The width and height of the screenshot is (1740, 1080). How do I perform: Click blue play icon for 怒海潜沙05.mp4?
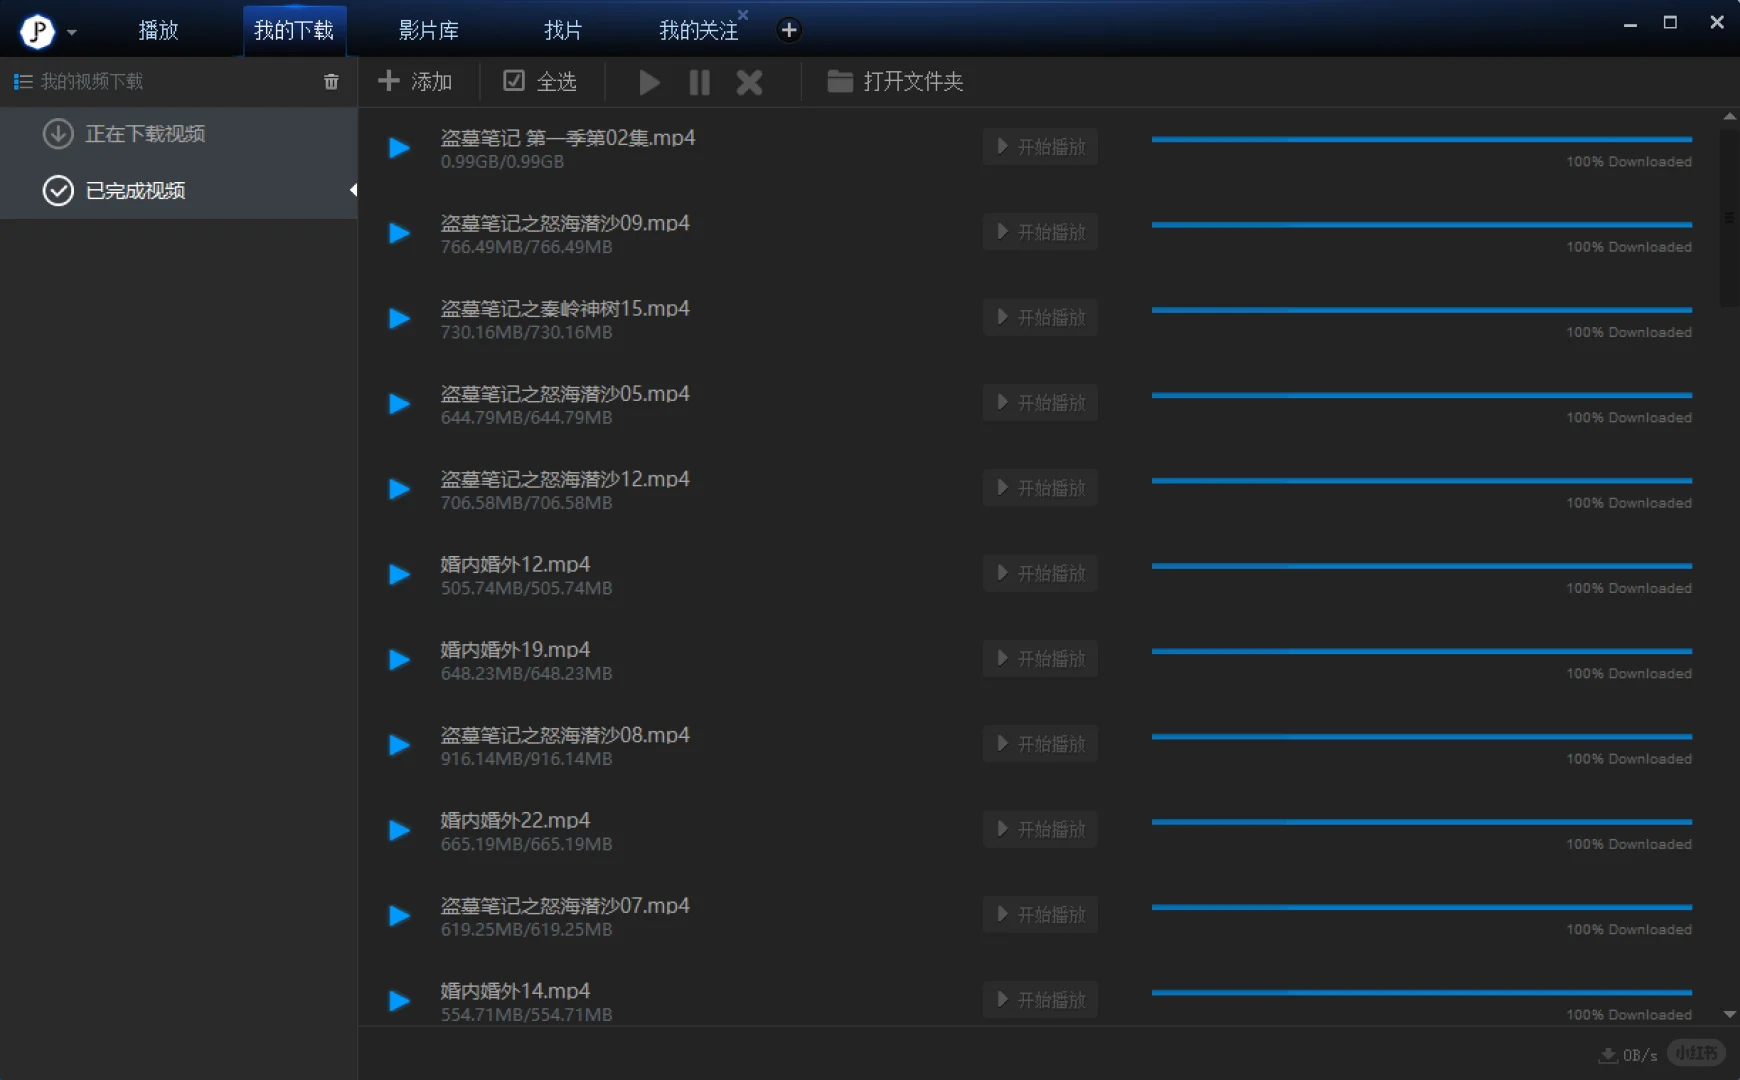tap(399, 404)
